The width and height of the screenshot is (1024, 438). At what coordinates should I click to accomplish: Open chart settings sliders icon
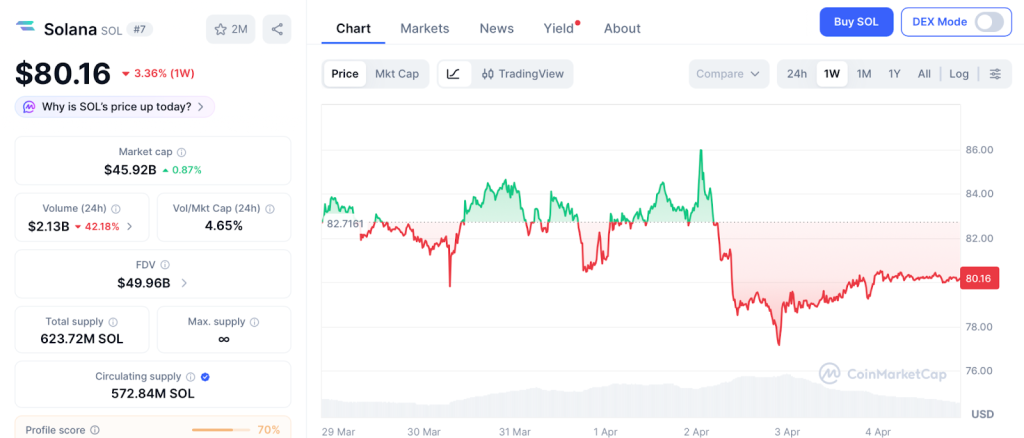(995, 74)
